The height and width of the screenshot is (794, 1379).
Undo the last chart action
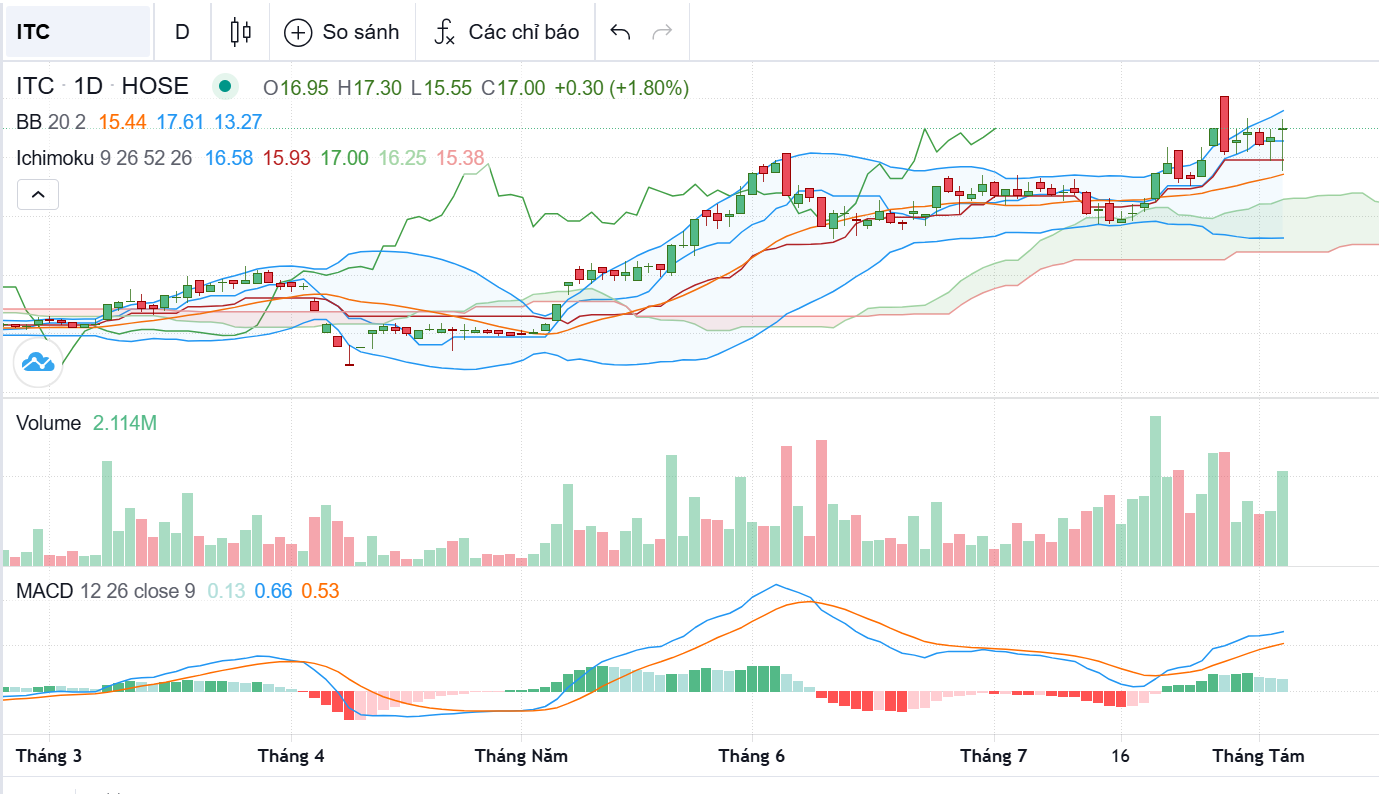click(620, 32)
